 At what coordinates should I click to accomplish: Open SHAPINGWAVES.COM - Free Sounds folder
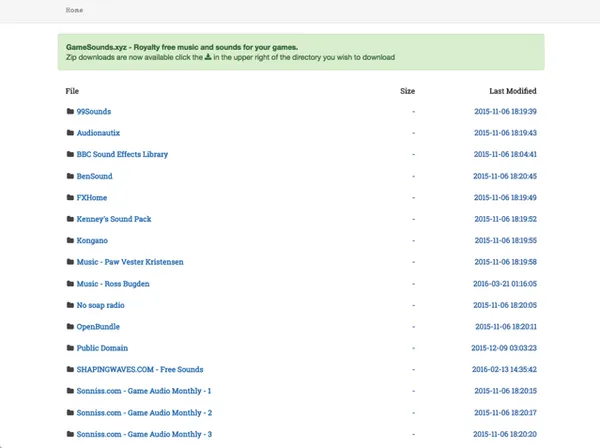tap(138, 369)
